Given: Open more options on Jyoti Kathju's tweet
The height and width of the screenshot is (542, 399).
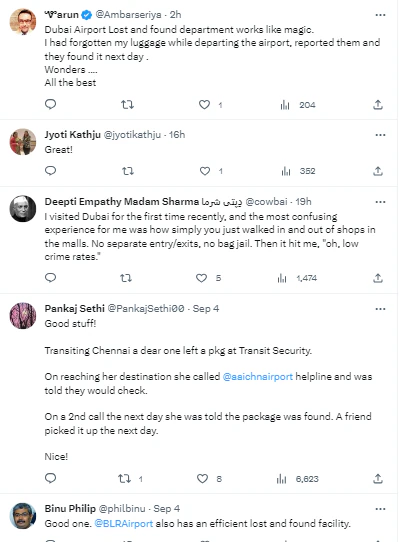Looking at the screenshot, I should pos(380,135).
